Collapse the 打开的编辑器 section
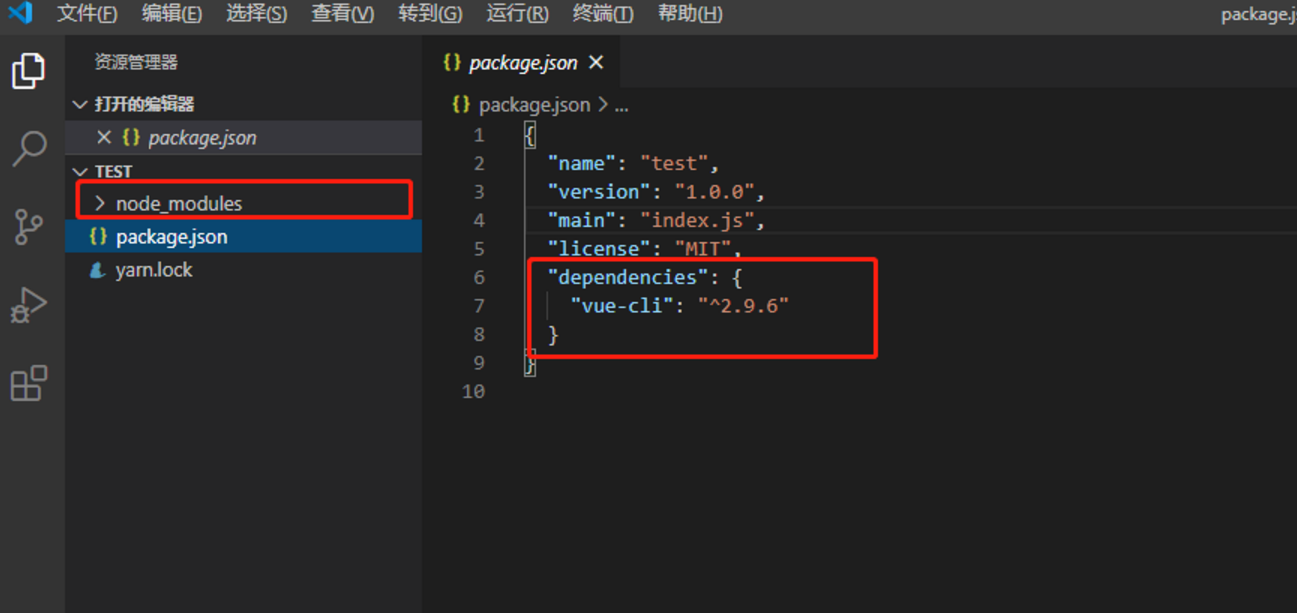The height and width of the screenshot is (613, 1297). tap(81, 104)
